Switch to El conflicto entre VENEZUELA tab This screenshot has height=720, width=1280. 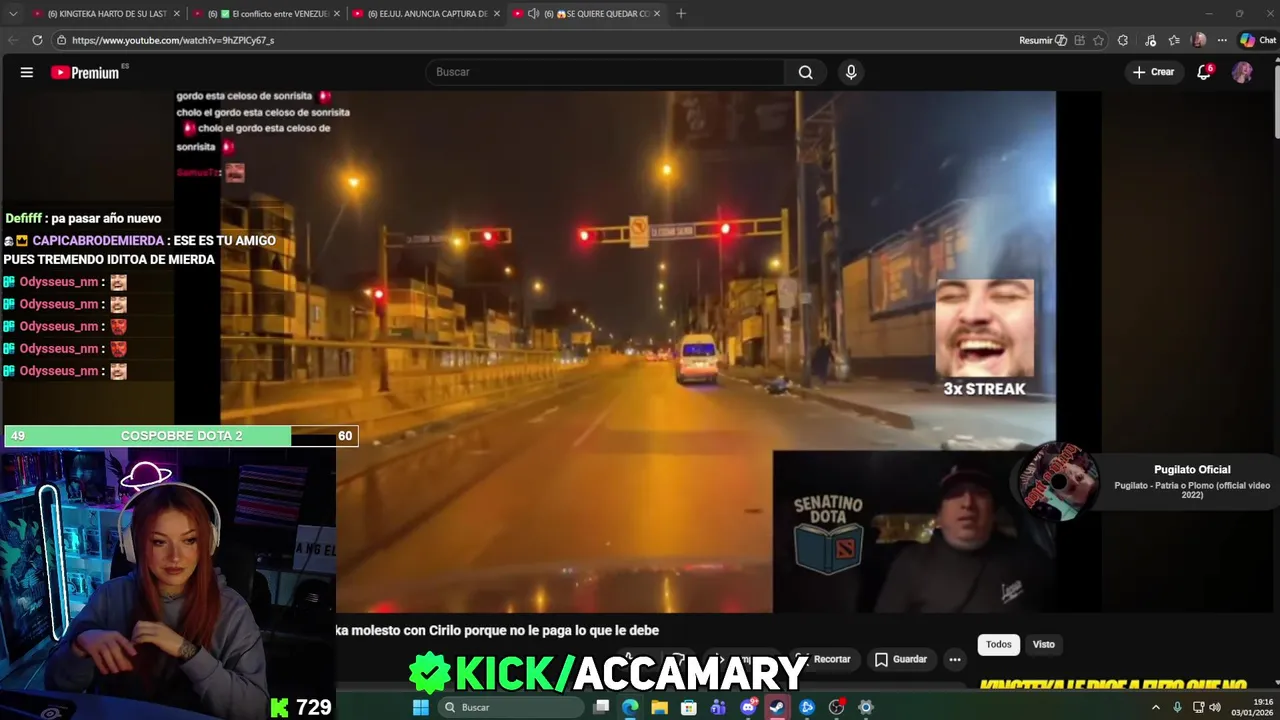coord(266,14)
